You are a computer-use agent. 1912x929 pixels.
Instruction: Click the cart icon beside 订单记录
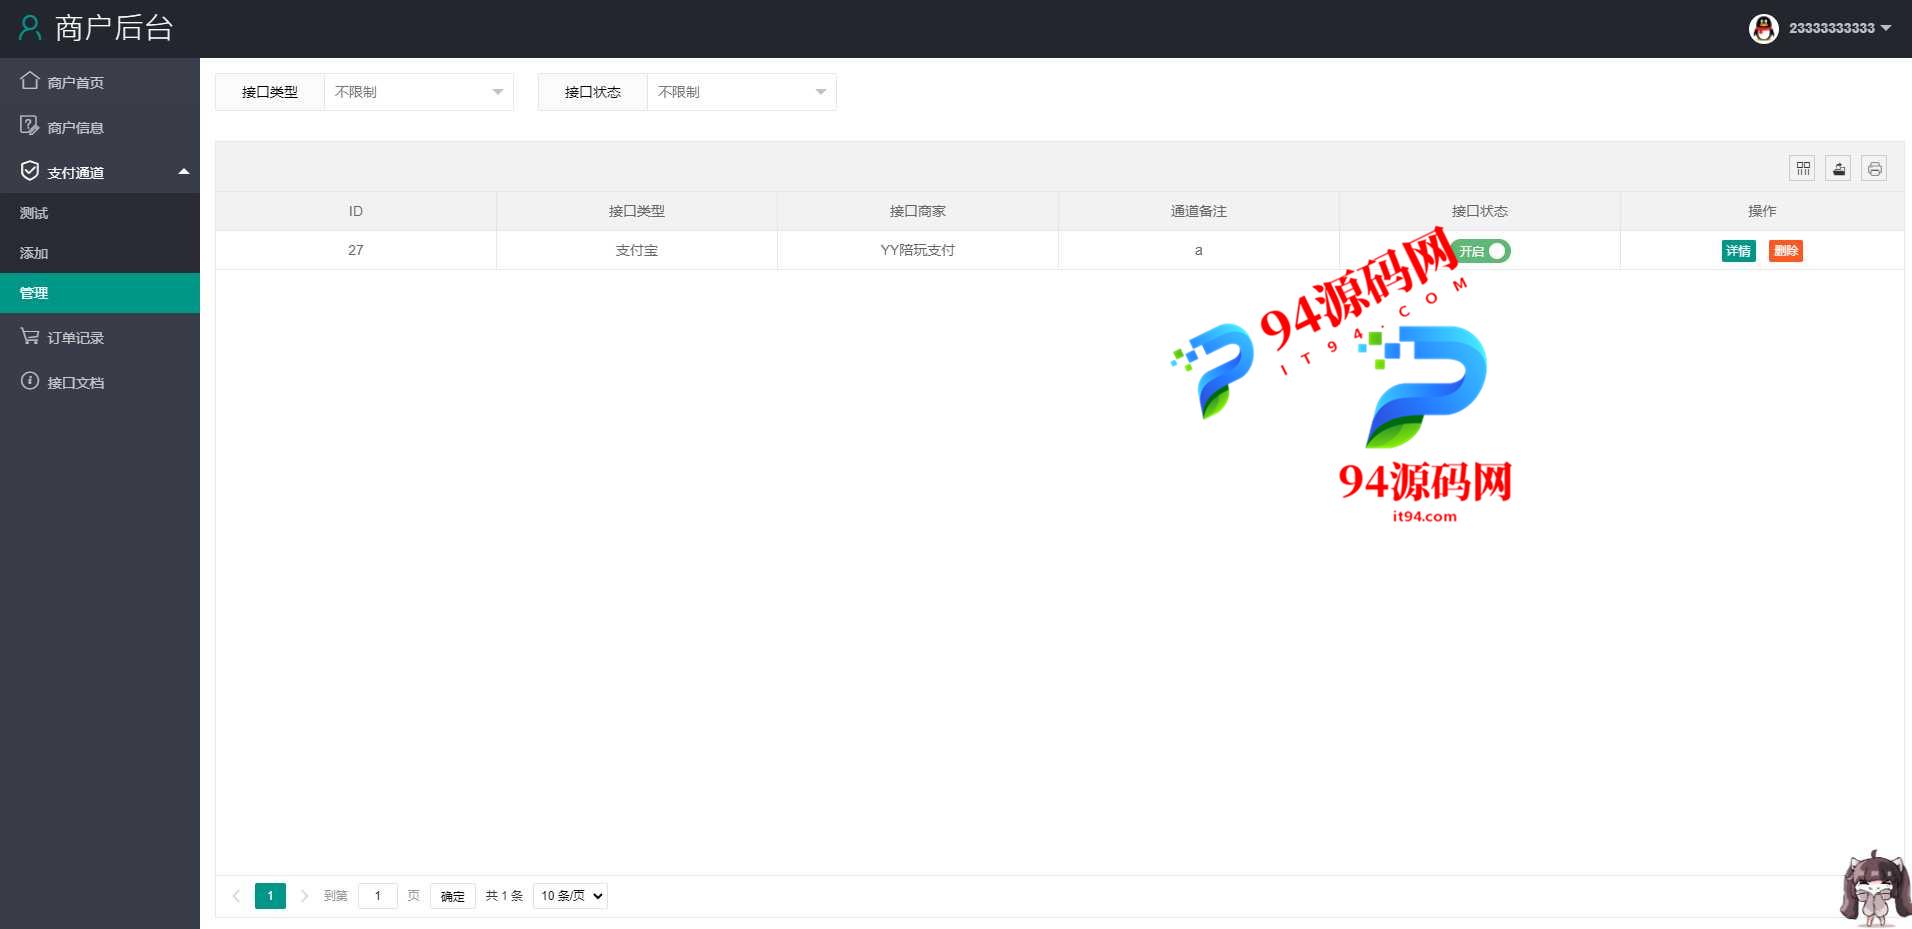(x=30, y=336)
